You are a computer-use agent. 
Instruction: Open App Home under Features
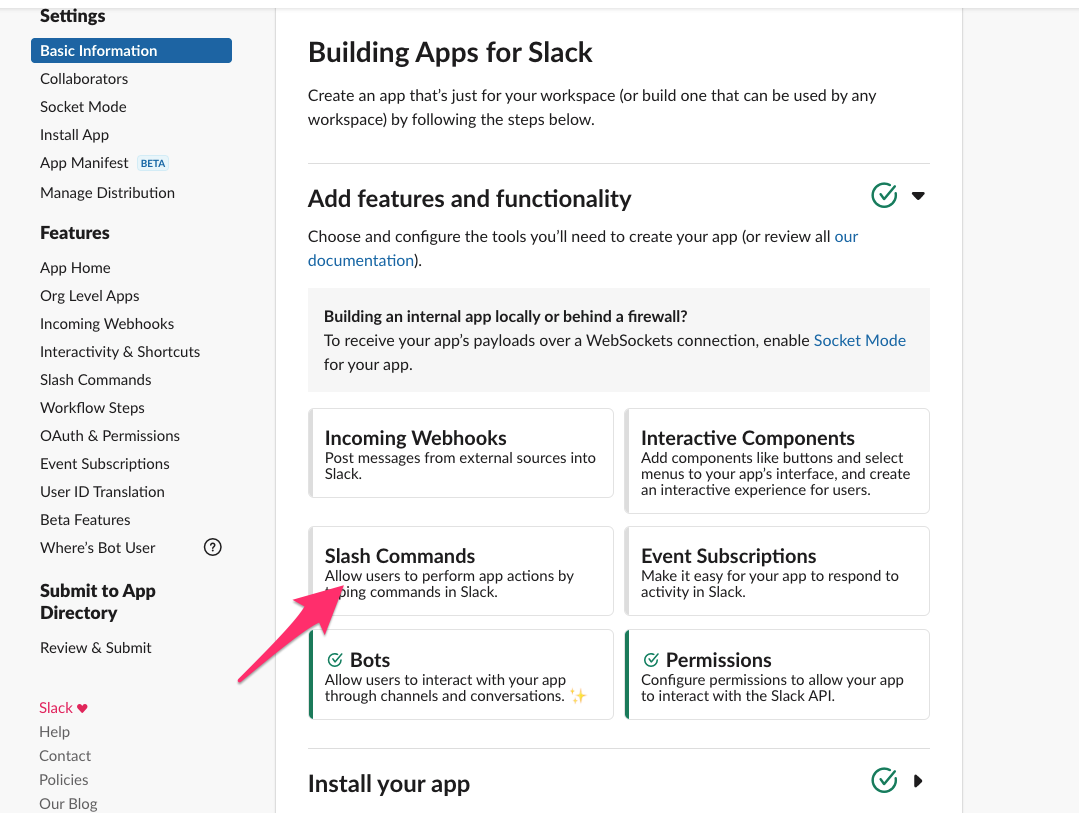tap(75, 268)
